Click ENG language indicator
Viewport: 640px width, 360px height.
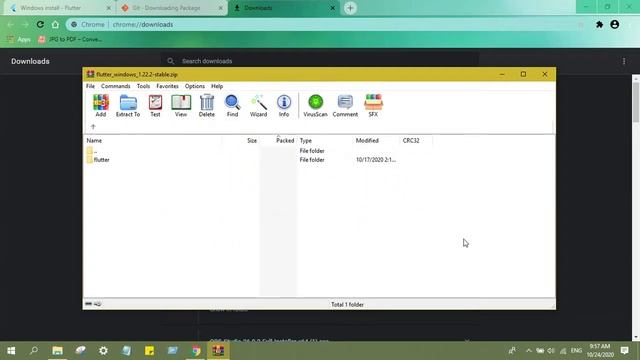tap(576, 351)
